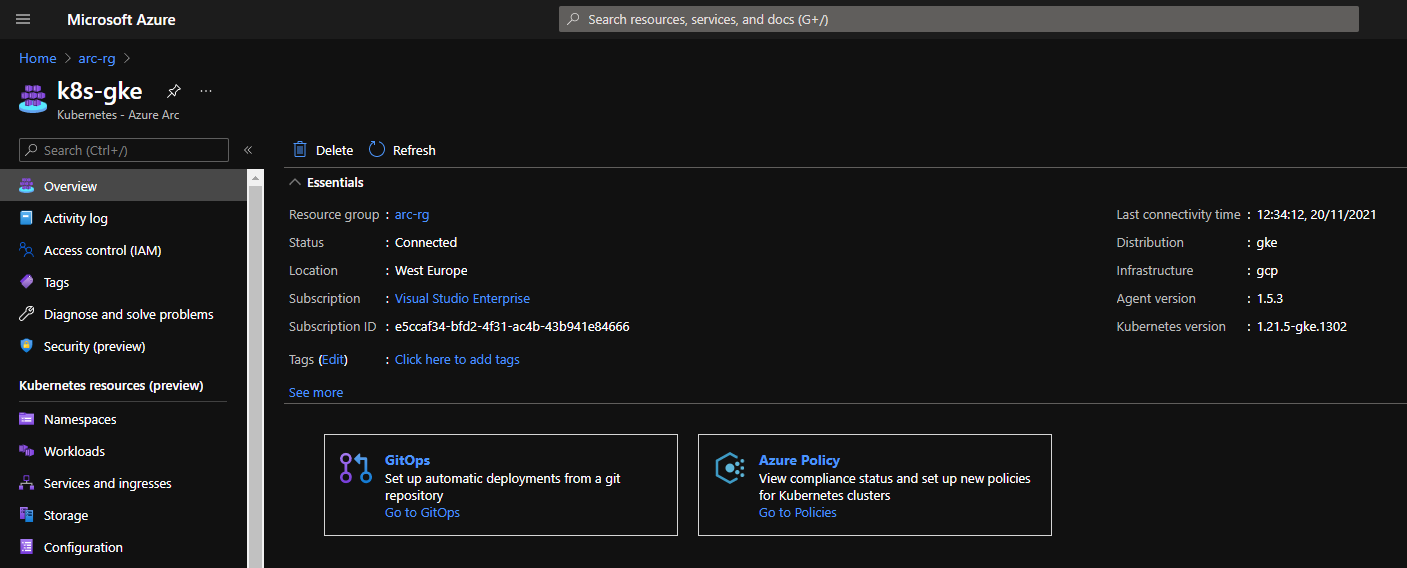Click the Kubernetes version value 1.21.5-gke.1302
1407x568 pixels.
click(x=1302, y=326)
